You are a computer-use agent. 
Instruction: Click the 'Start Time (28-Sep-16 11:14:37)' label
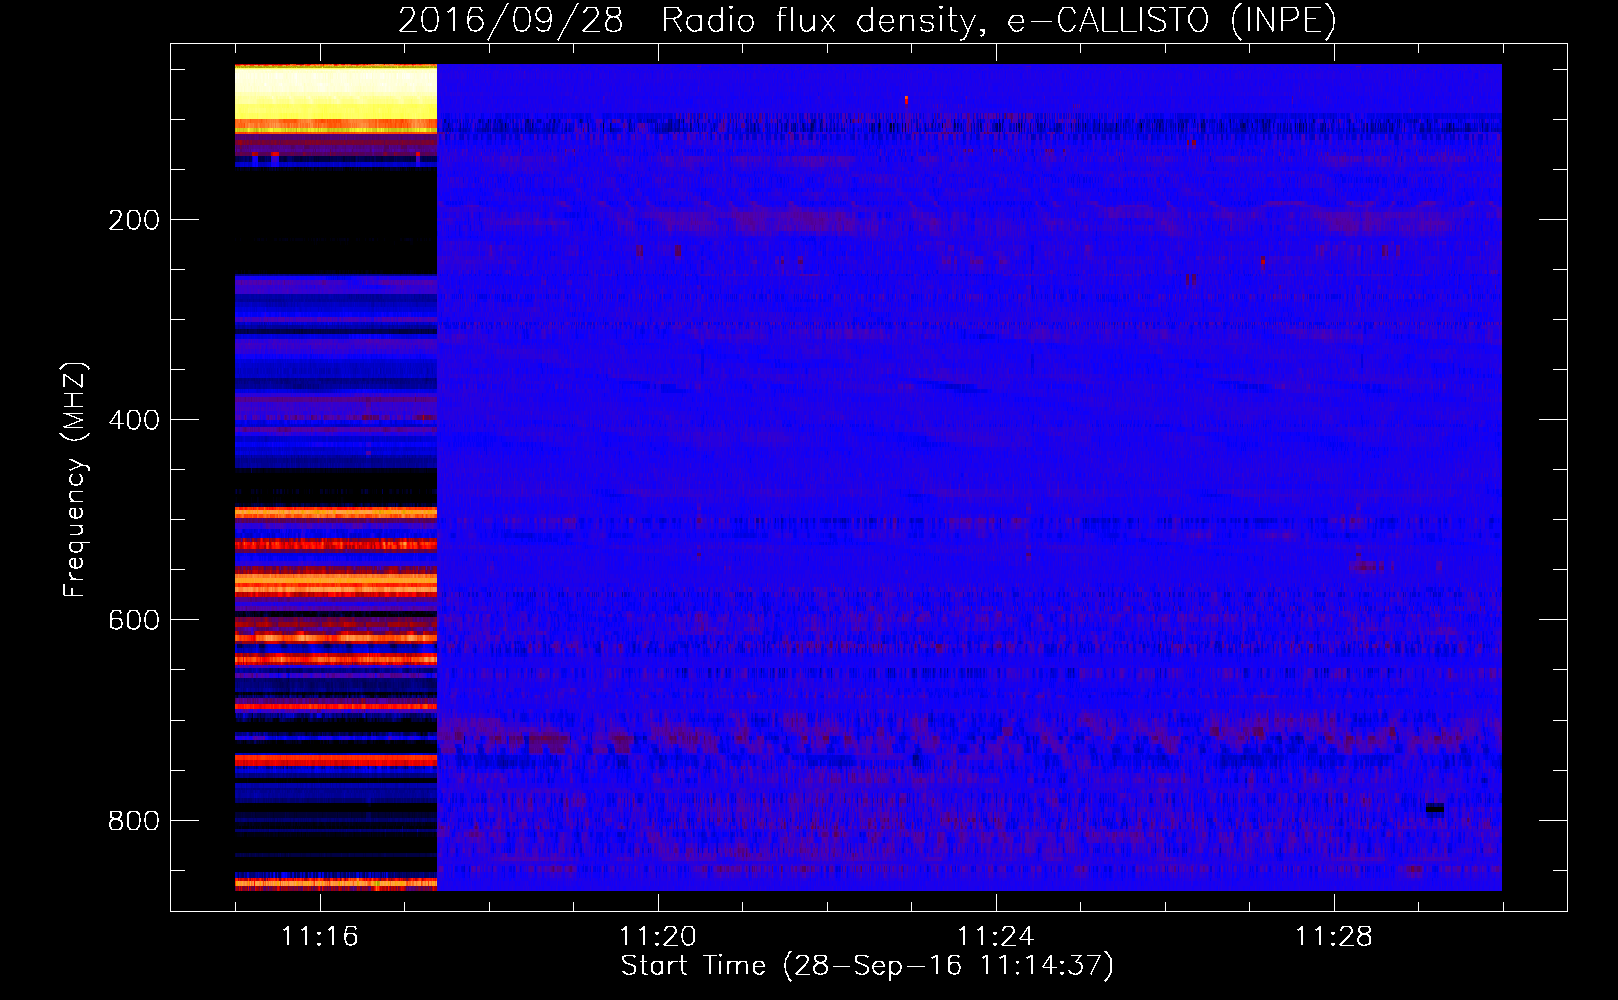[x=867, y=966]
